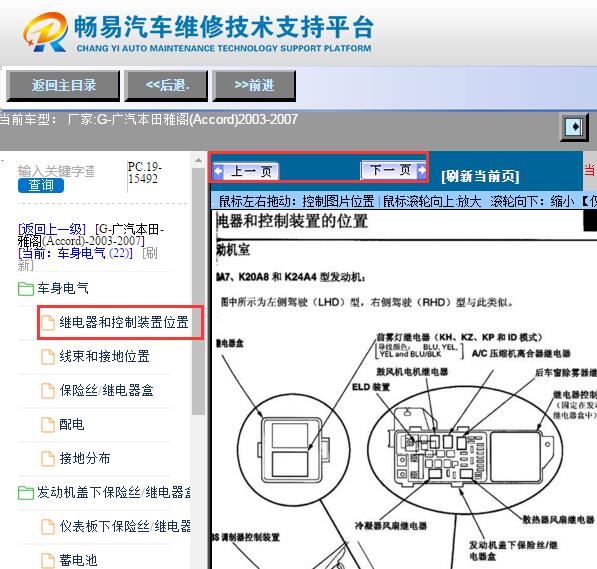Open 配电 document
Screen dimensions: 597x569
click(72, 424)
